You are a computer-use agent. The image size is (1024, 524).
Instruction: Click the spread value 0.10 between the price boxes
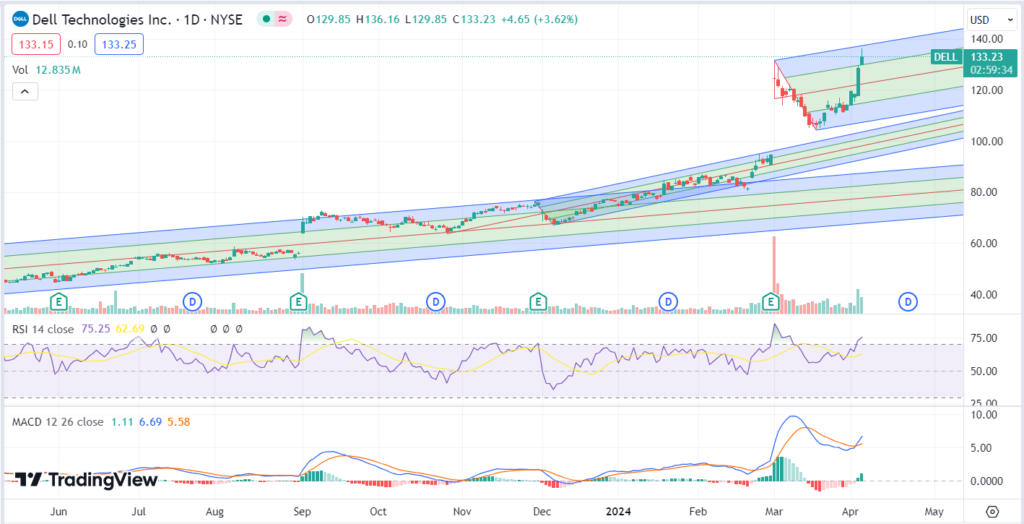tap(78, 44)
